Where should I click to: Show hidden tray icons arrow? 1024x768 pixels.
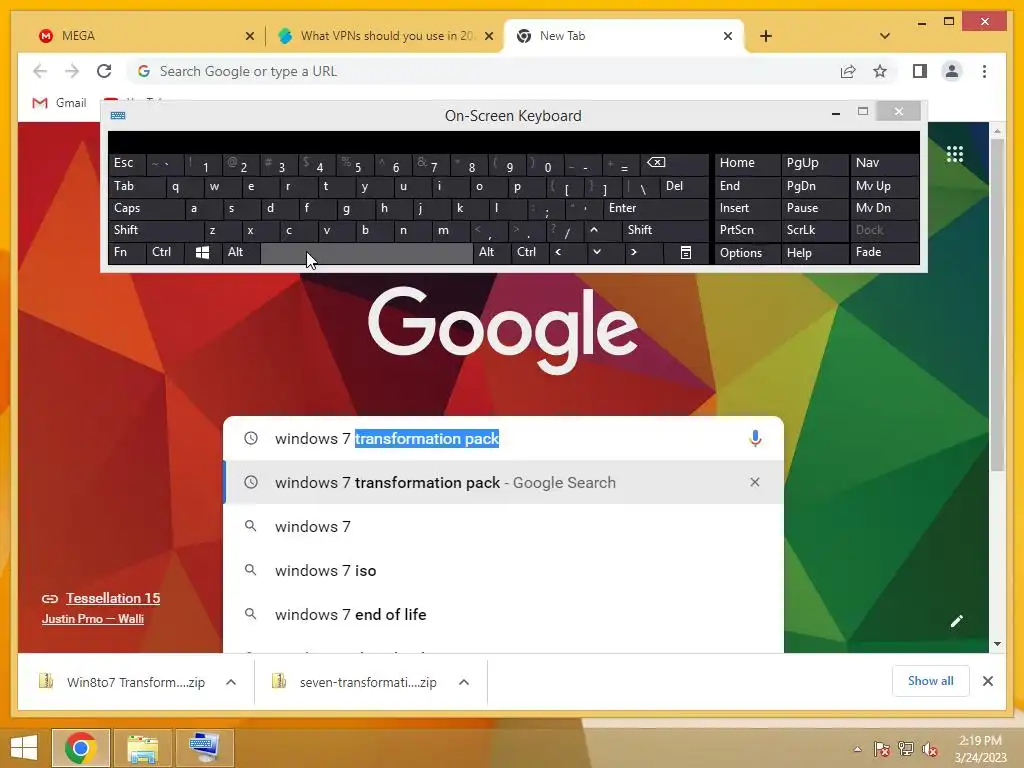tap(857, 749)
